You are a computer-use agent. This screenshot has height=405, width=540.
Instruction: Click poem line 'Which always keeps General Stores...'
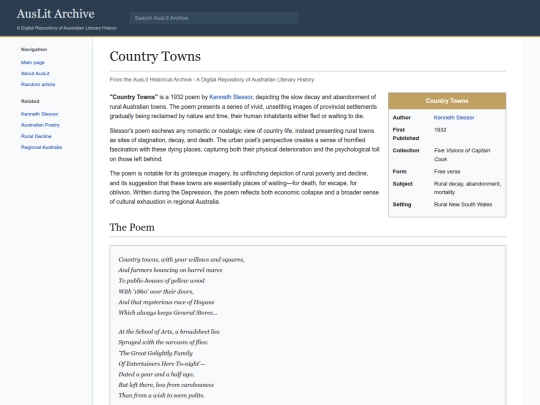pyautogui.click(x=168, y=313)
